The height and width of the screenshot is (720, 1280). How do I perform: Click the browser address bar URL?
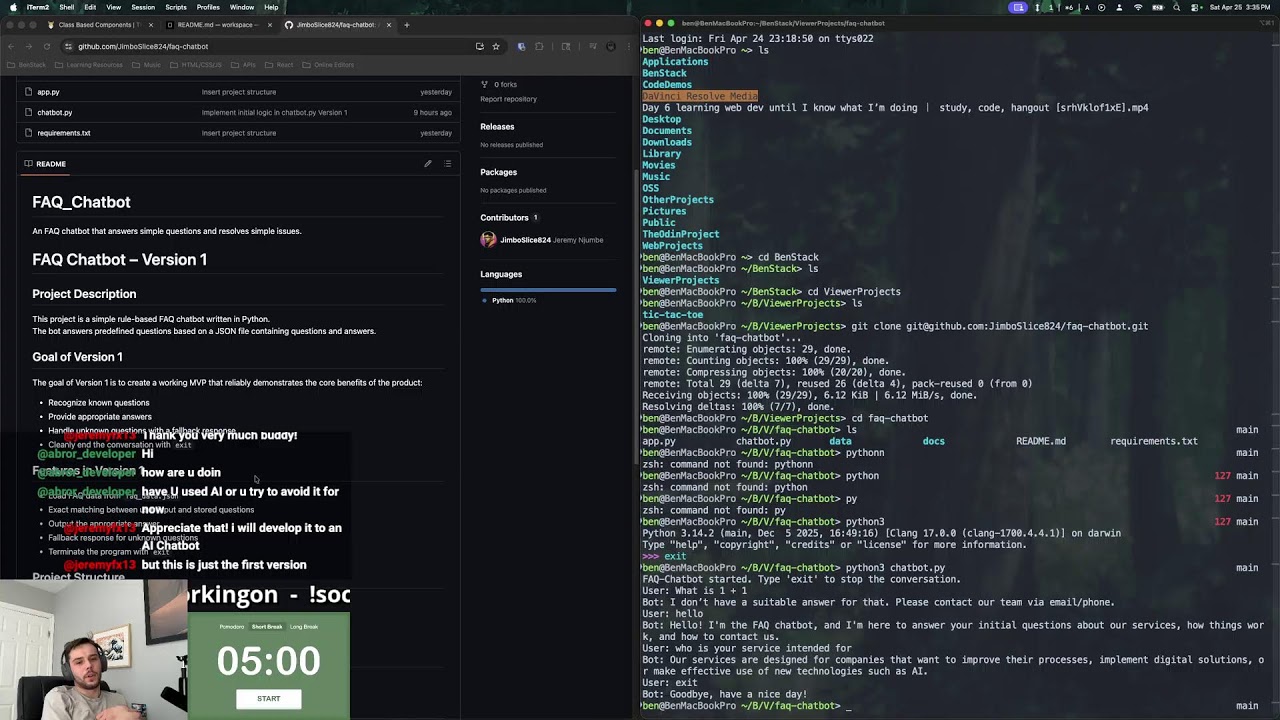click(143, 46)
